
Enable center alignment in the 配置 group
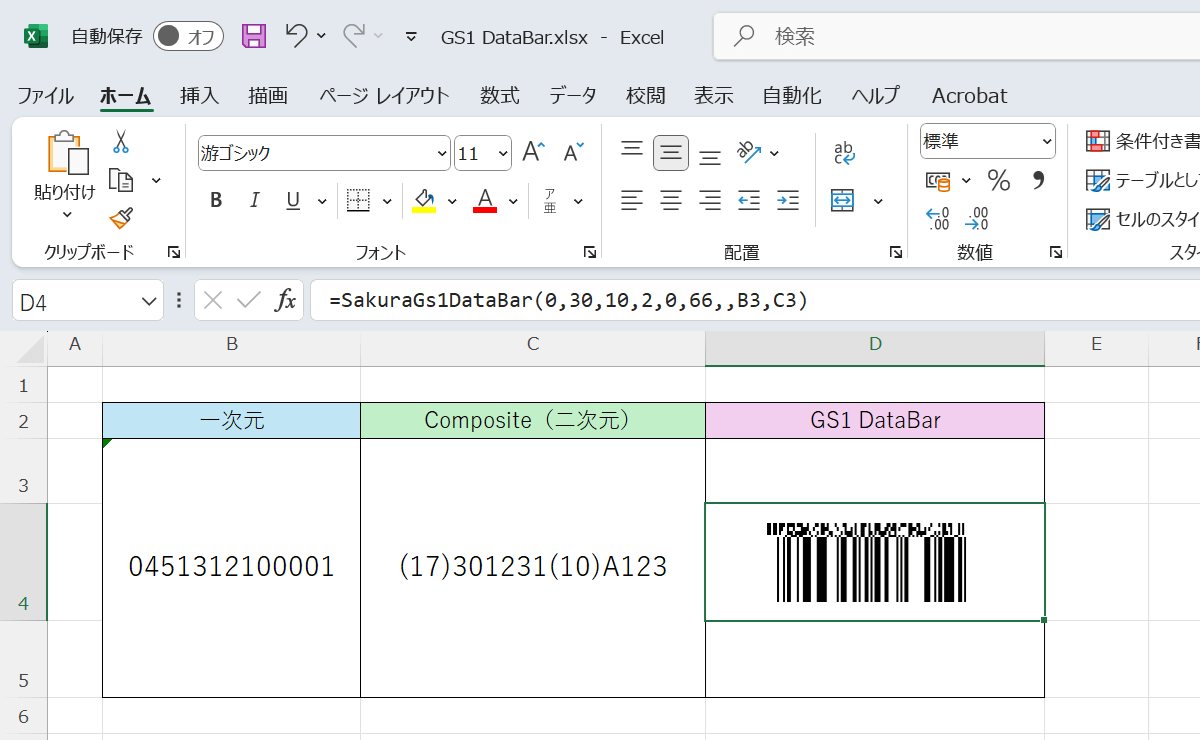[x=670, y=200]
